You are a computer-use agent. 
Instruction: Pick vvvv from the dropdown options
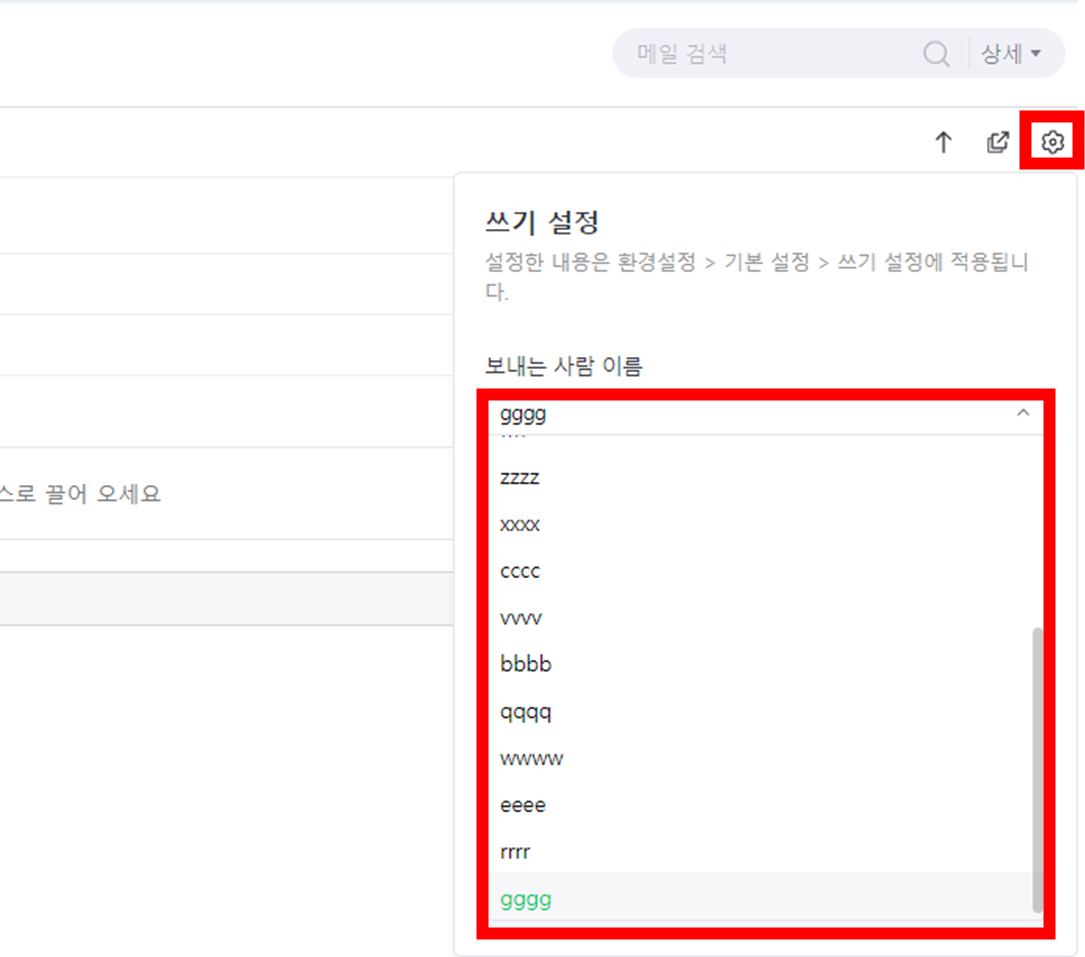click(x=520, y=617)
